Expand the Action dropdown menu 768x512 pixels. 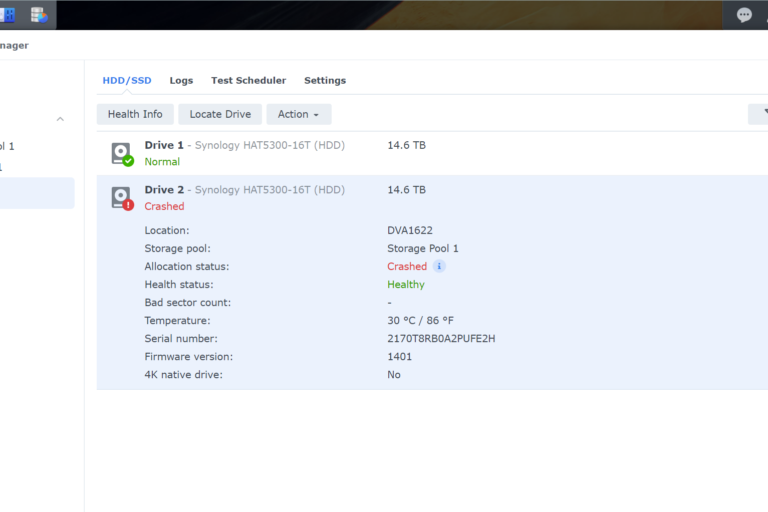click(298, 114)
